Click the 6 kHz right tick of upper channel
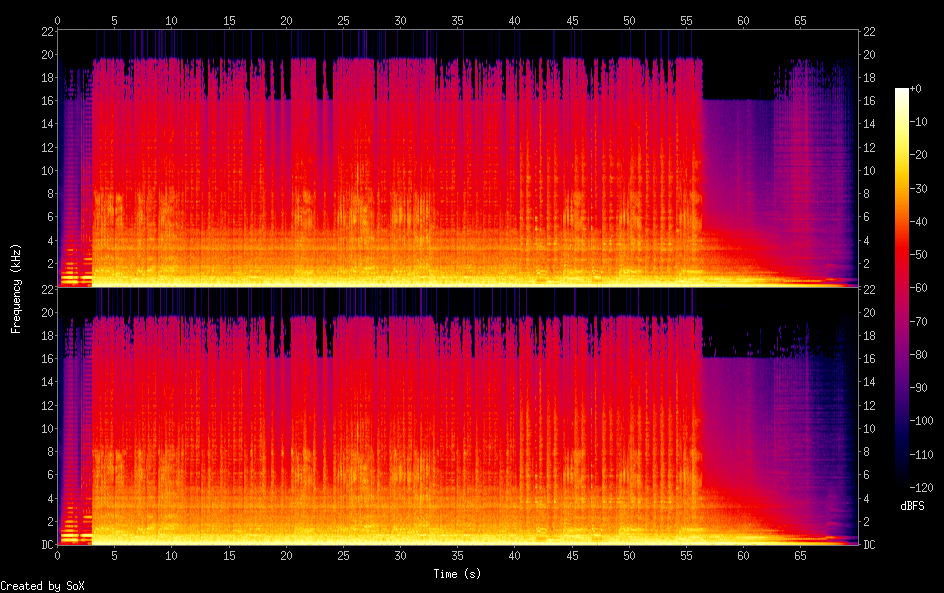The height and width of the screenshot is (593, 944). pos(870,217)
